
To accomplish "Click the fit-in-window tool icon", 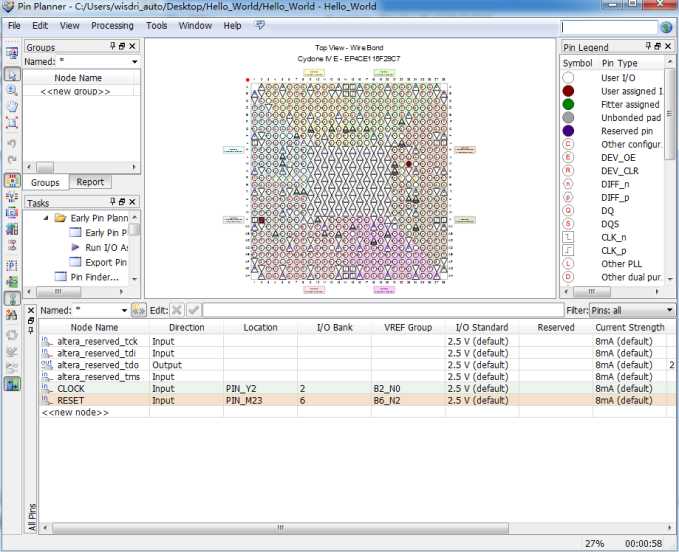I will 12,123.
